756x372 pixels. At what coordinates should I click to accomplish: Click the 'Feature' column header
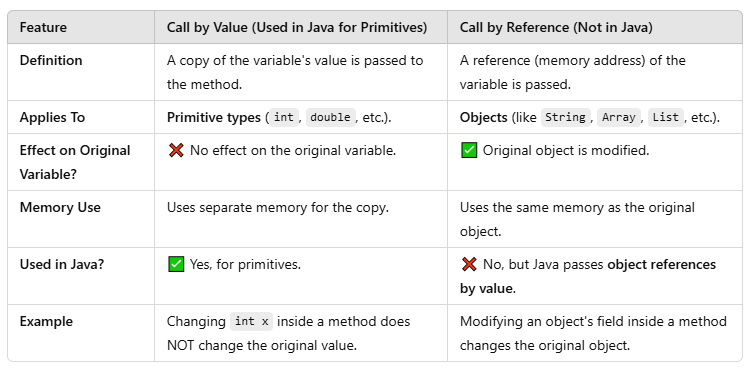(x=43, y=27)
